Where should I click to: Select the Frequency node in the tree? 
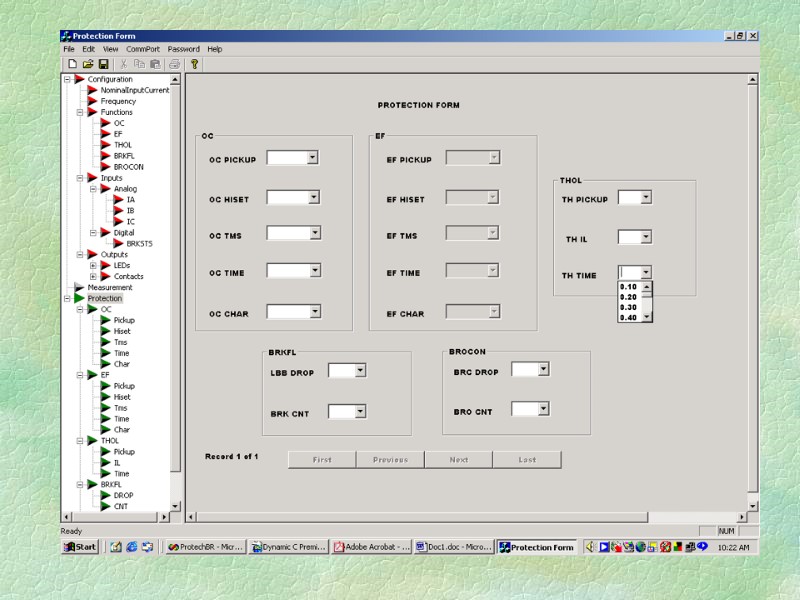click(118, 101)
